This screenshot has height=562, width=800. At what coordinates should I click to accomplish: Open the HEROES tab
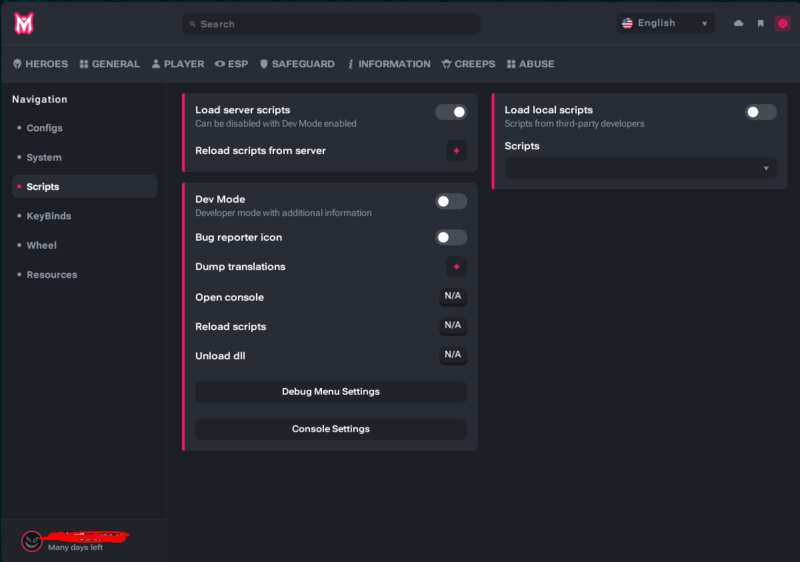click(x=40, y=64)
